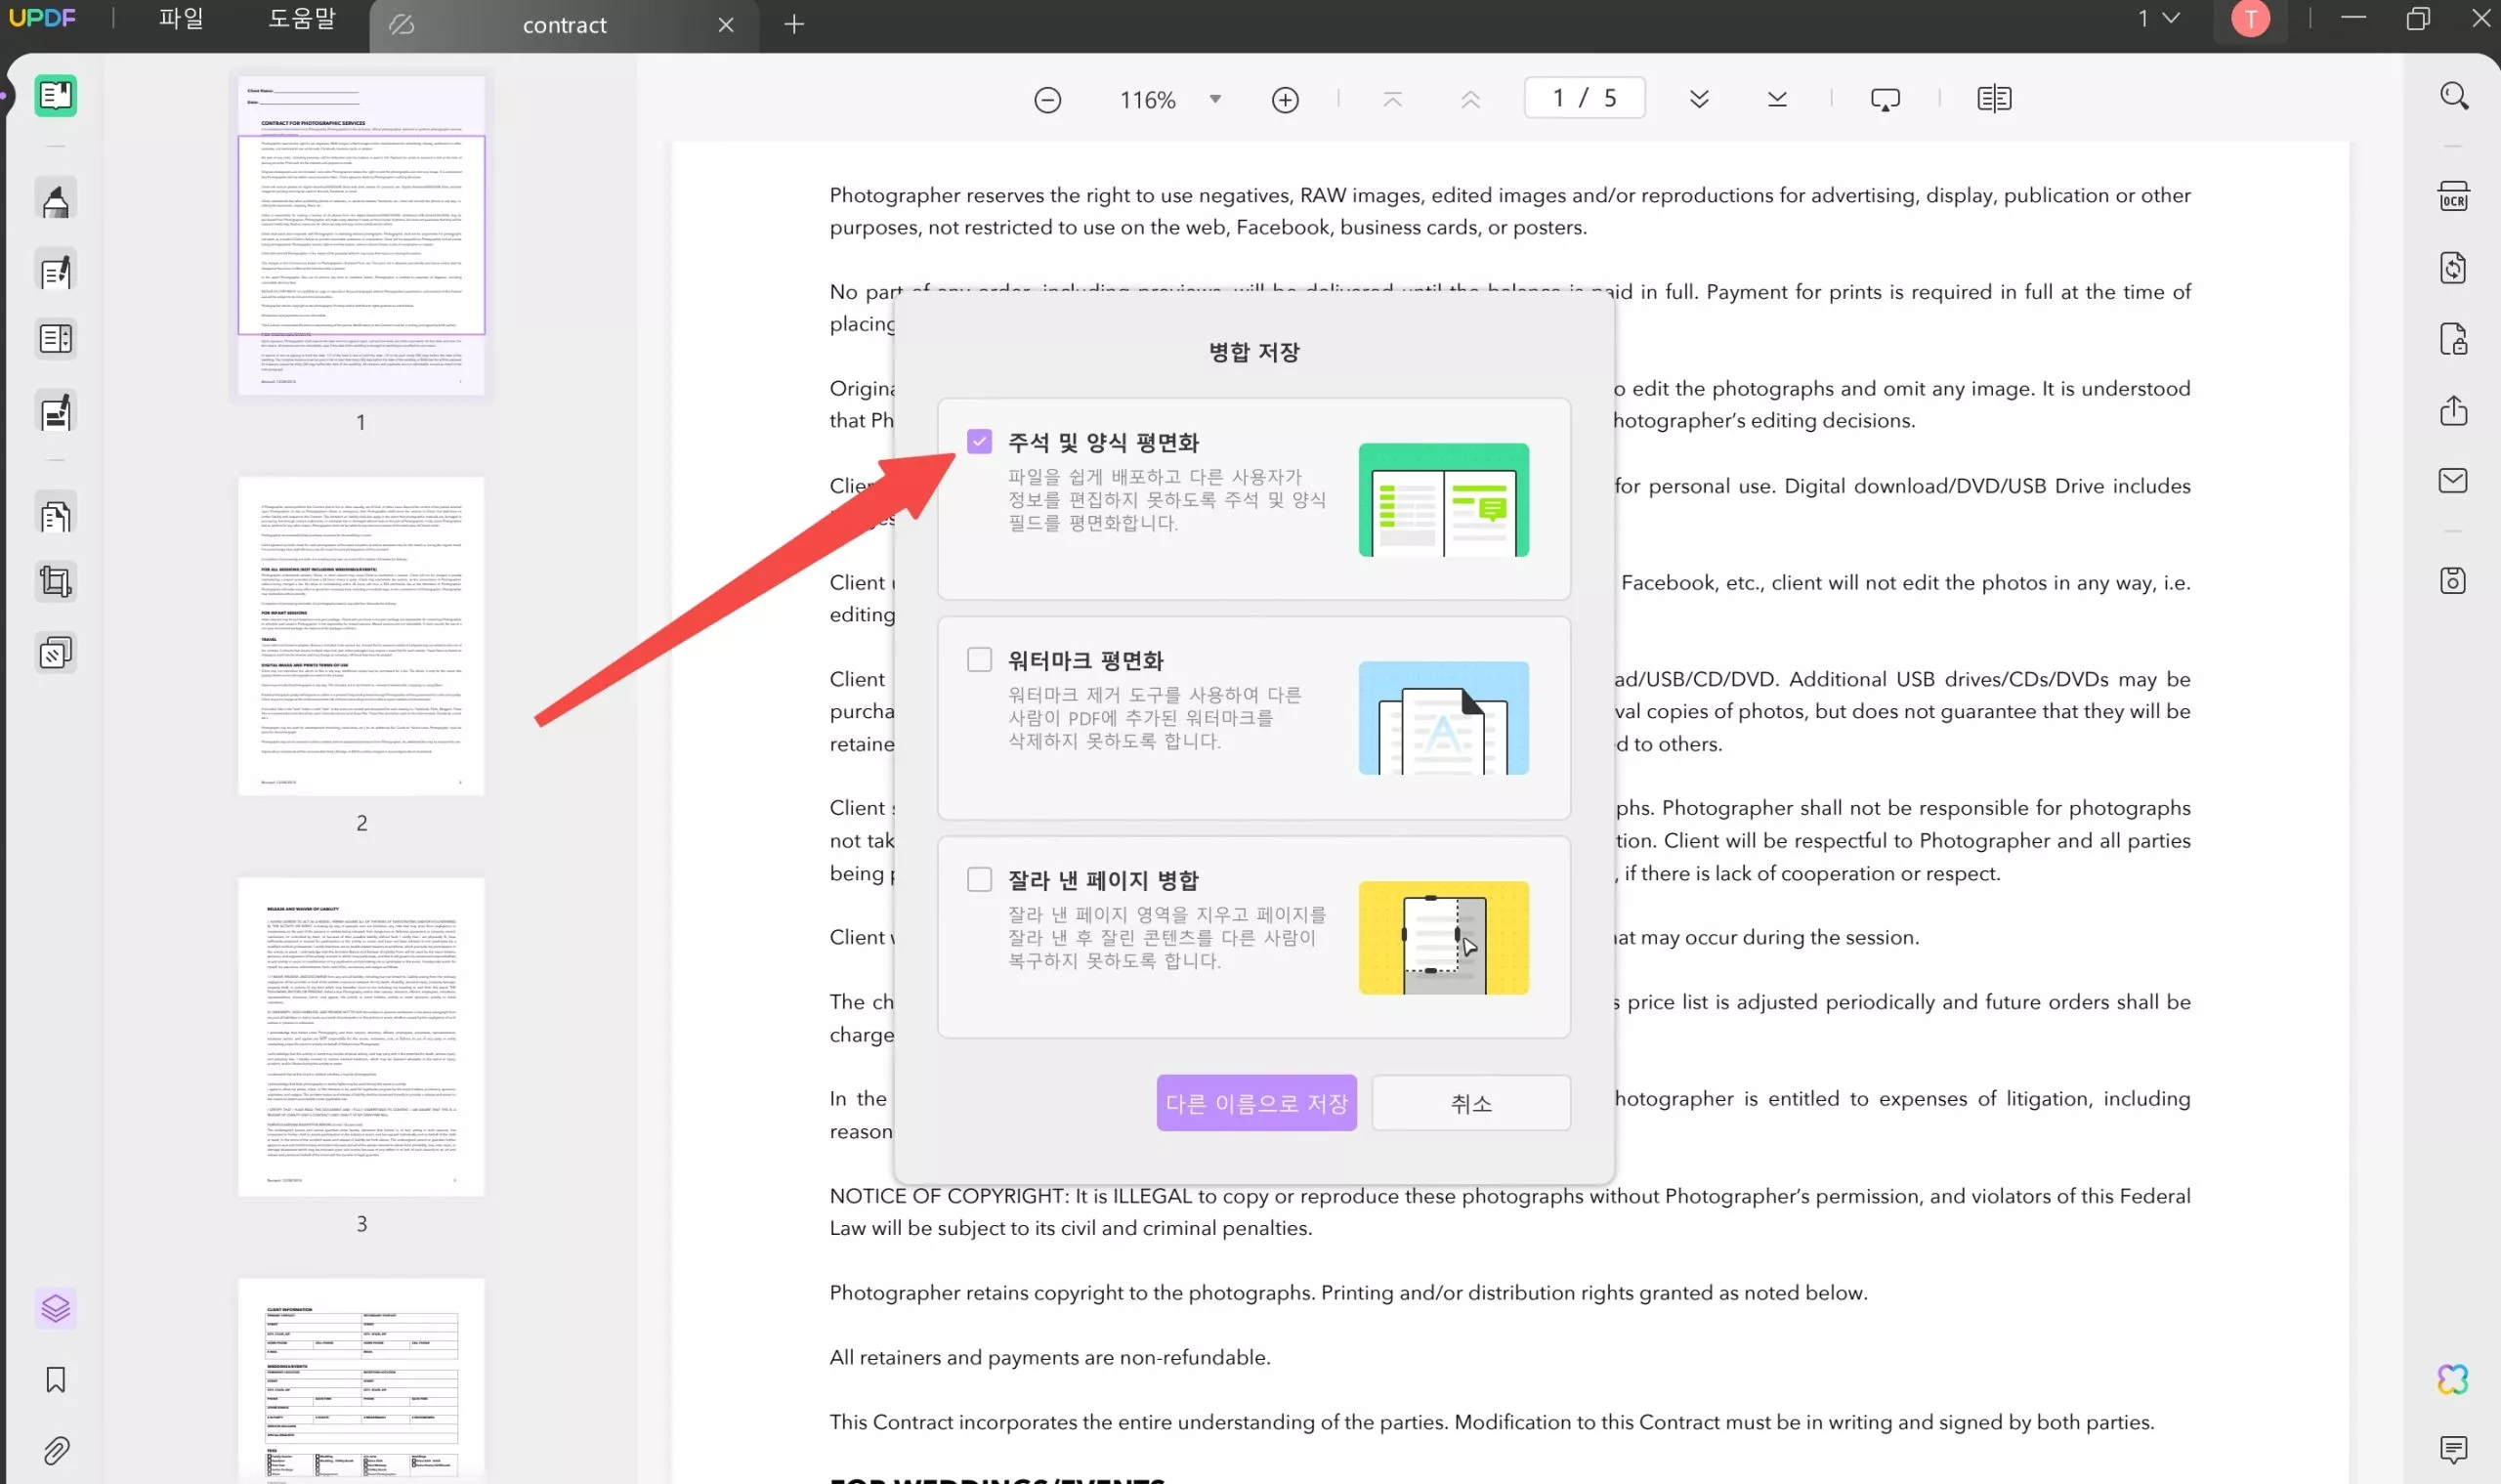This screenshot has height=1484, width=2501.
Task: Click the 다른 이름으로 저장 button
Action: [1256, 1103]
